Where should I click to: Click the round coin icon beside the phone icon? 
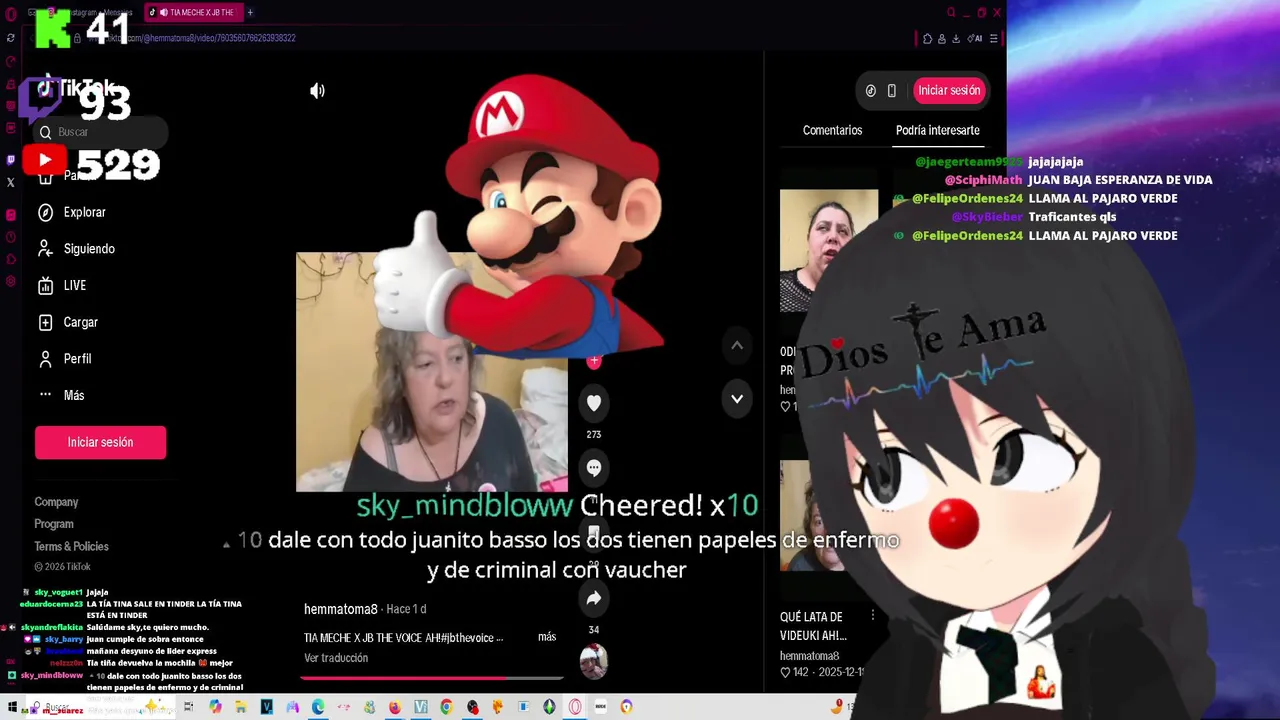[870, 91]
